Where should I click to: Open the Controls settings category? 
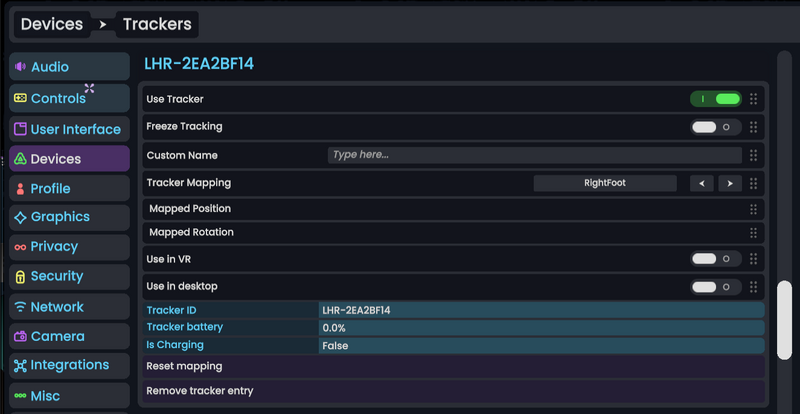pyautogui.click(x=69, y=98)
